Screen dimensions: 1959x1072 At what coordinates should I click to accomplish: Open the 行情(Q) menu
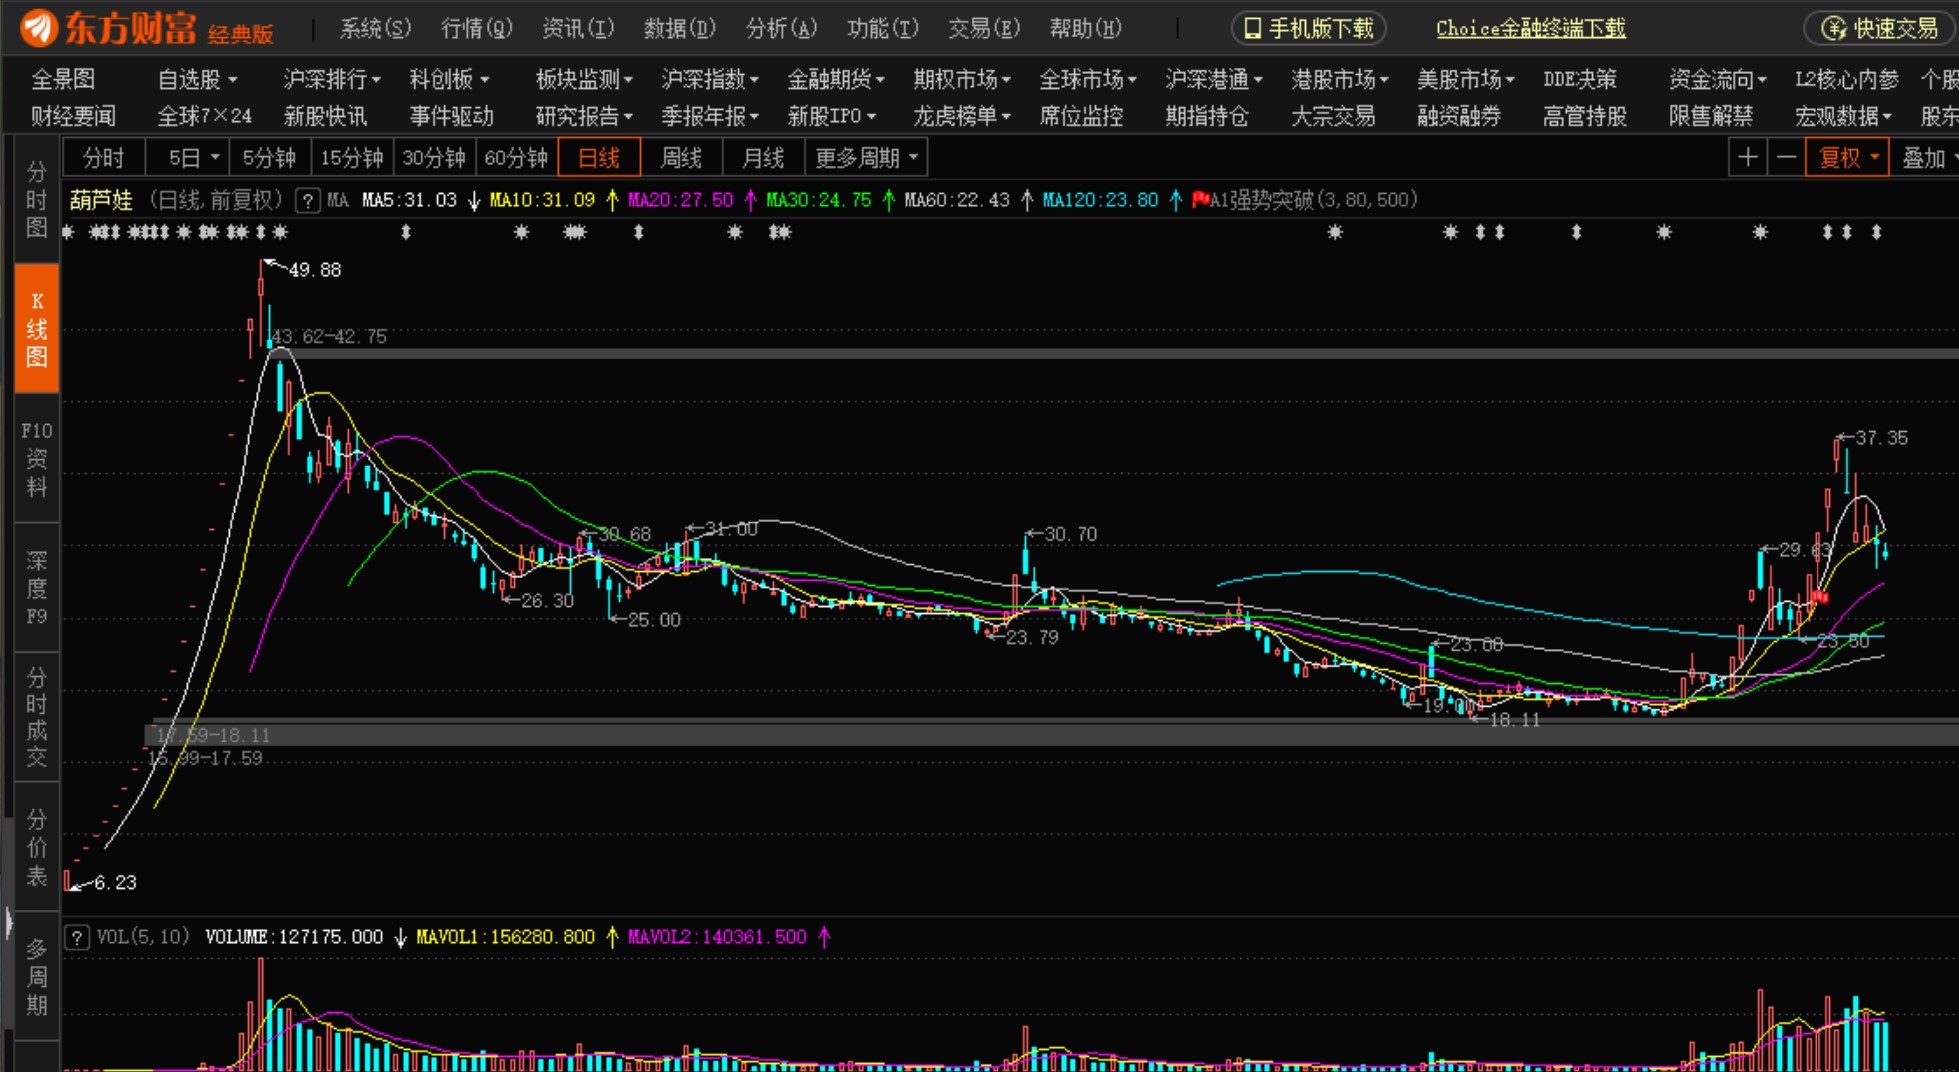[476, 28]
